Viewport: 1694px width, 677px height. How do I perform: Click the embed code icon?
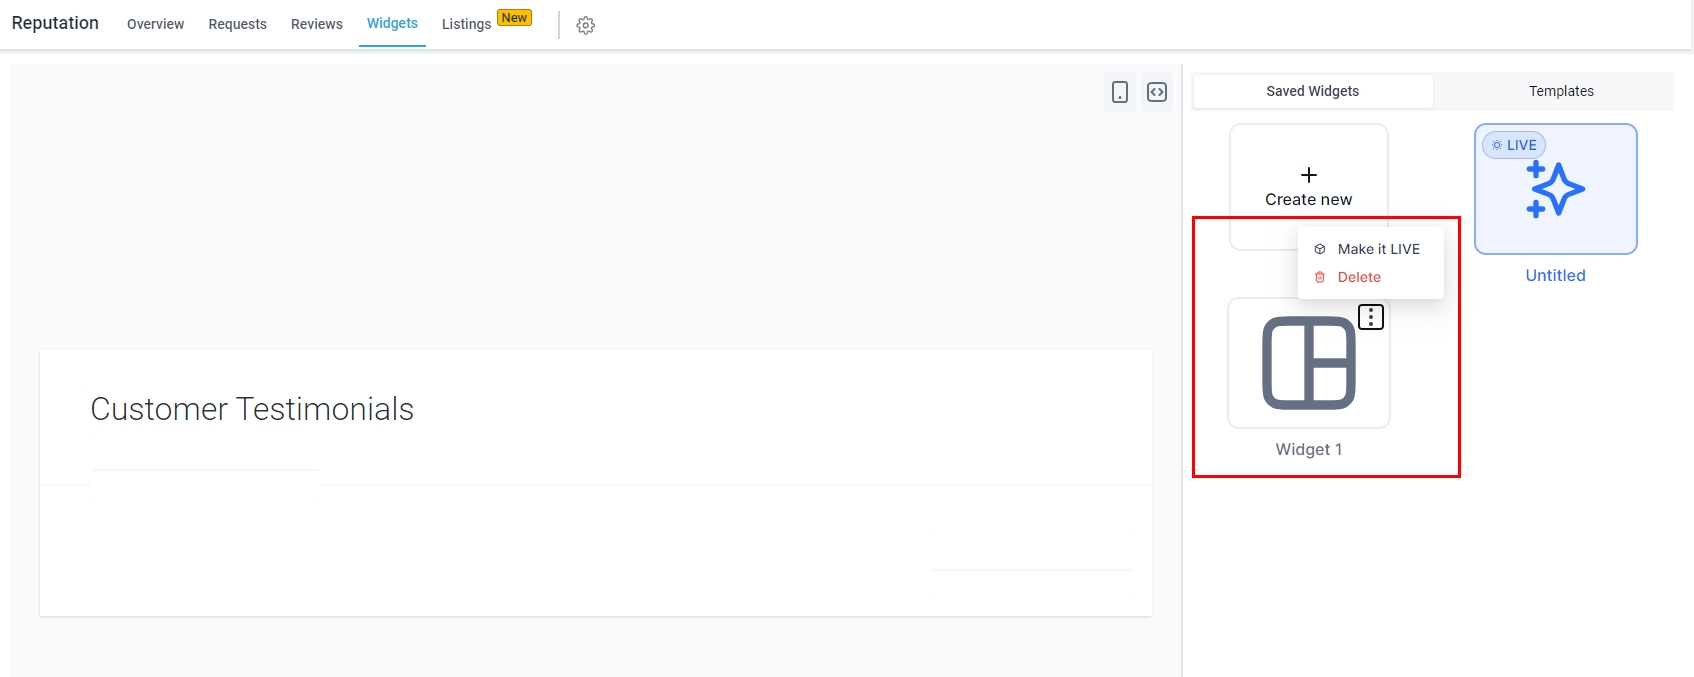click(1157, 92)
